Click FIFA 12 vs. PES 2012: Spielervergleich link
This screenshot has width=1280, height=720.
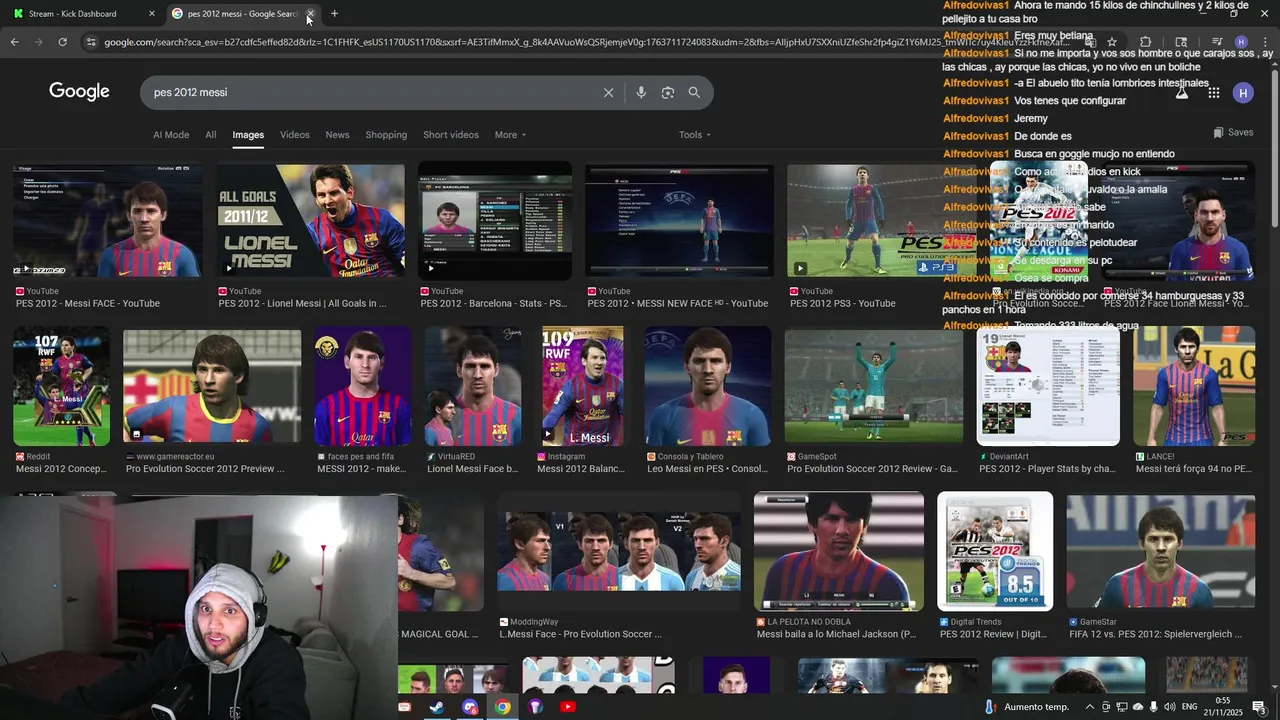(x=1155, y=634)
